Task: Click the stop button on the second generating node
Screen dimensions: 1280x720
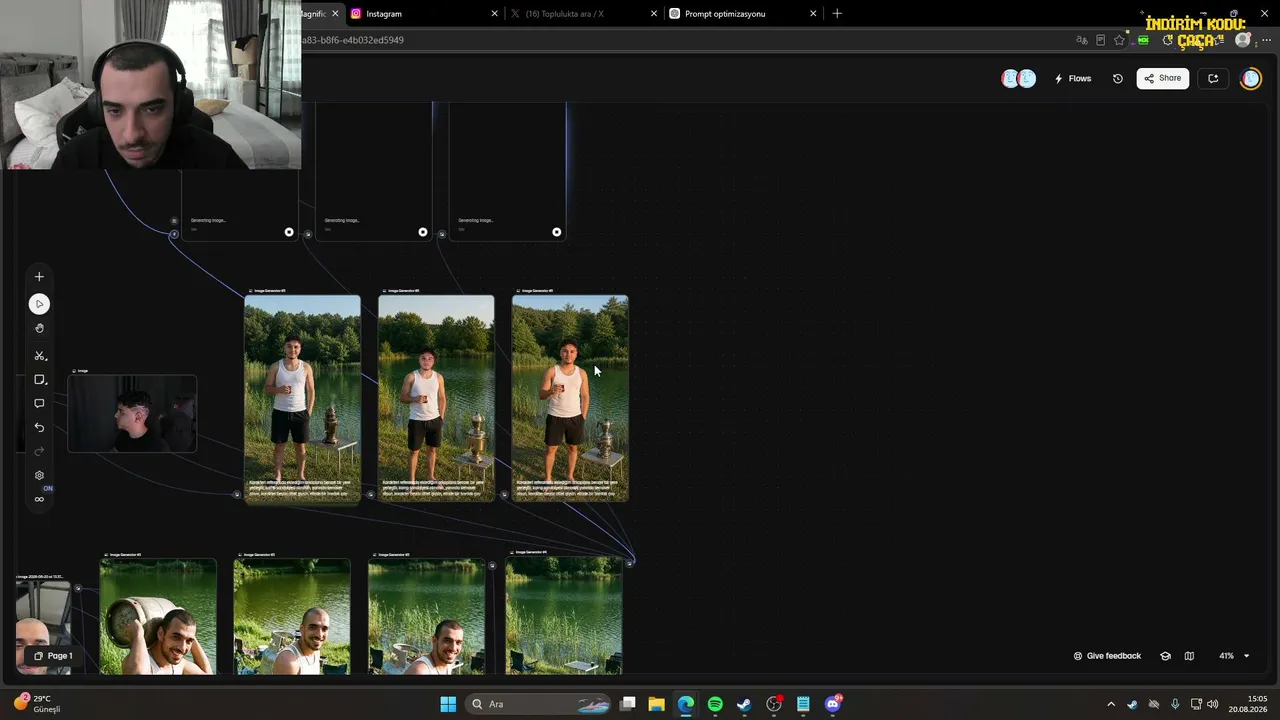Action: [x=423, y=232]
